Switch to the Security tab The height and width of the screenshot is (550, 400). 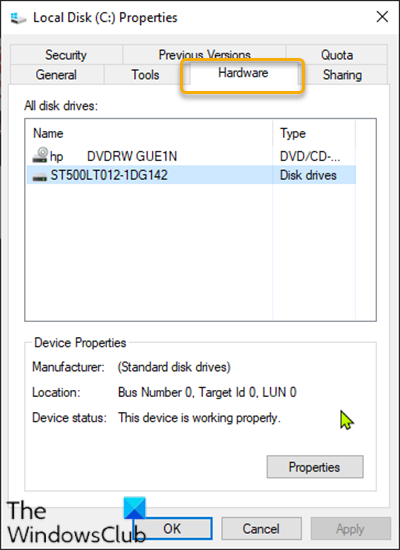[x=66, y=55]
